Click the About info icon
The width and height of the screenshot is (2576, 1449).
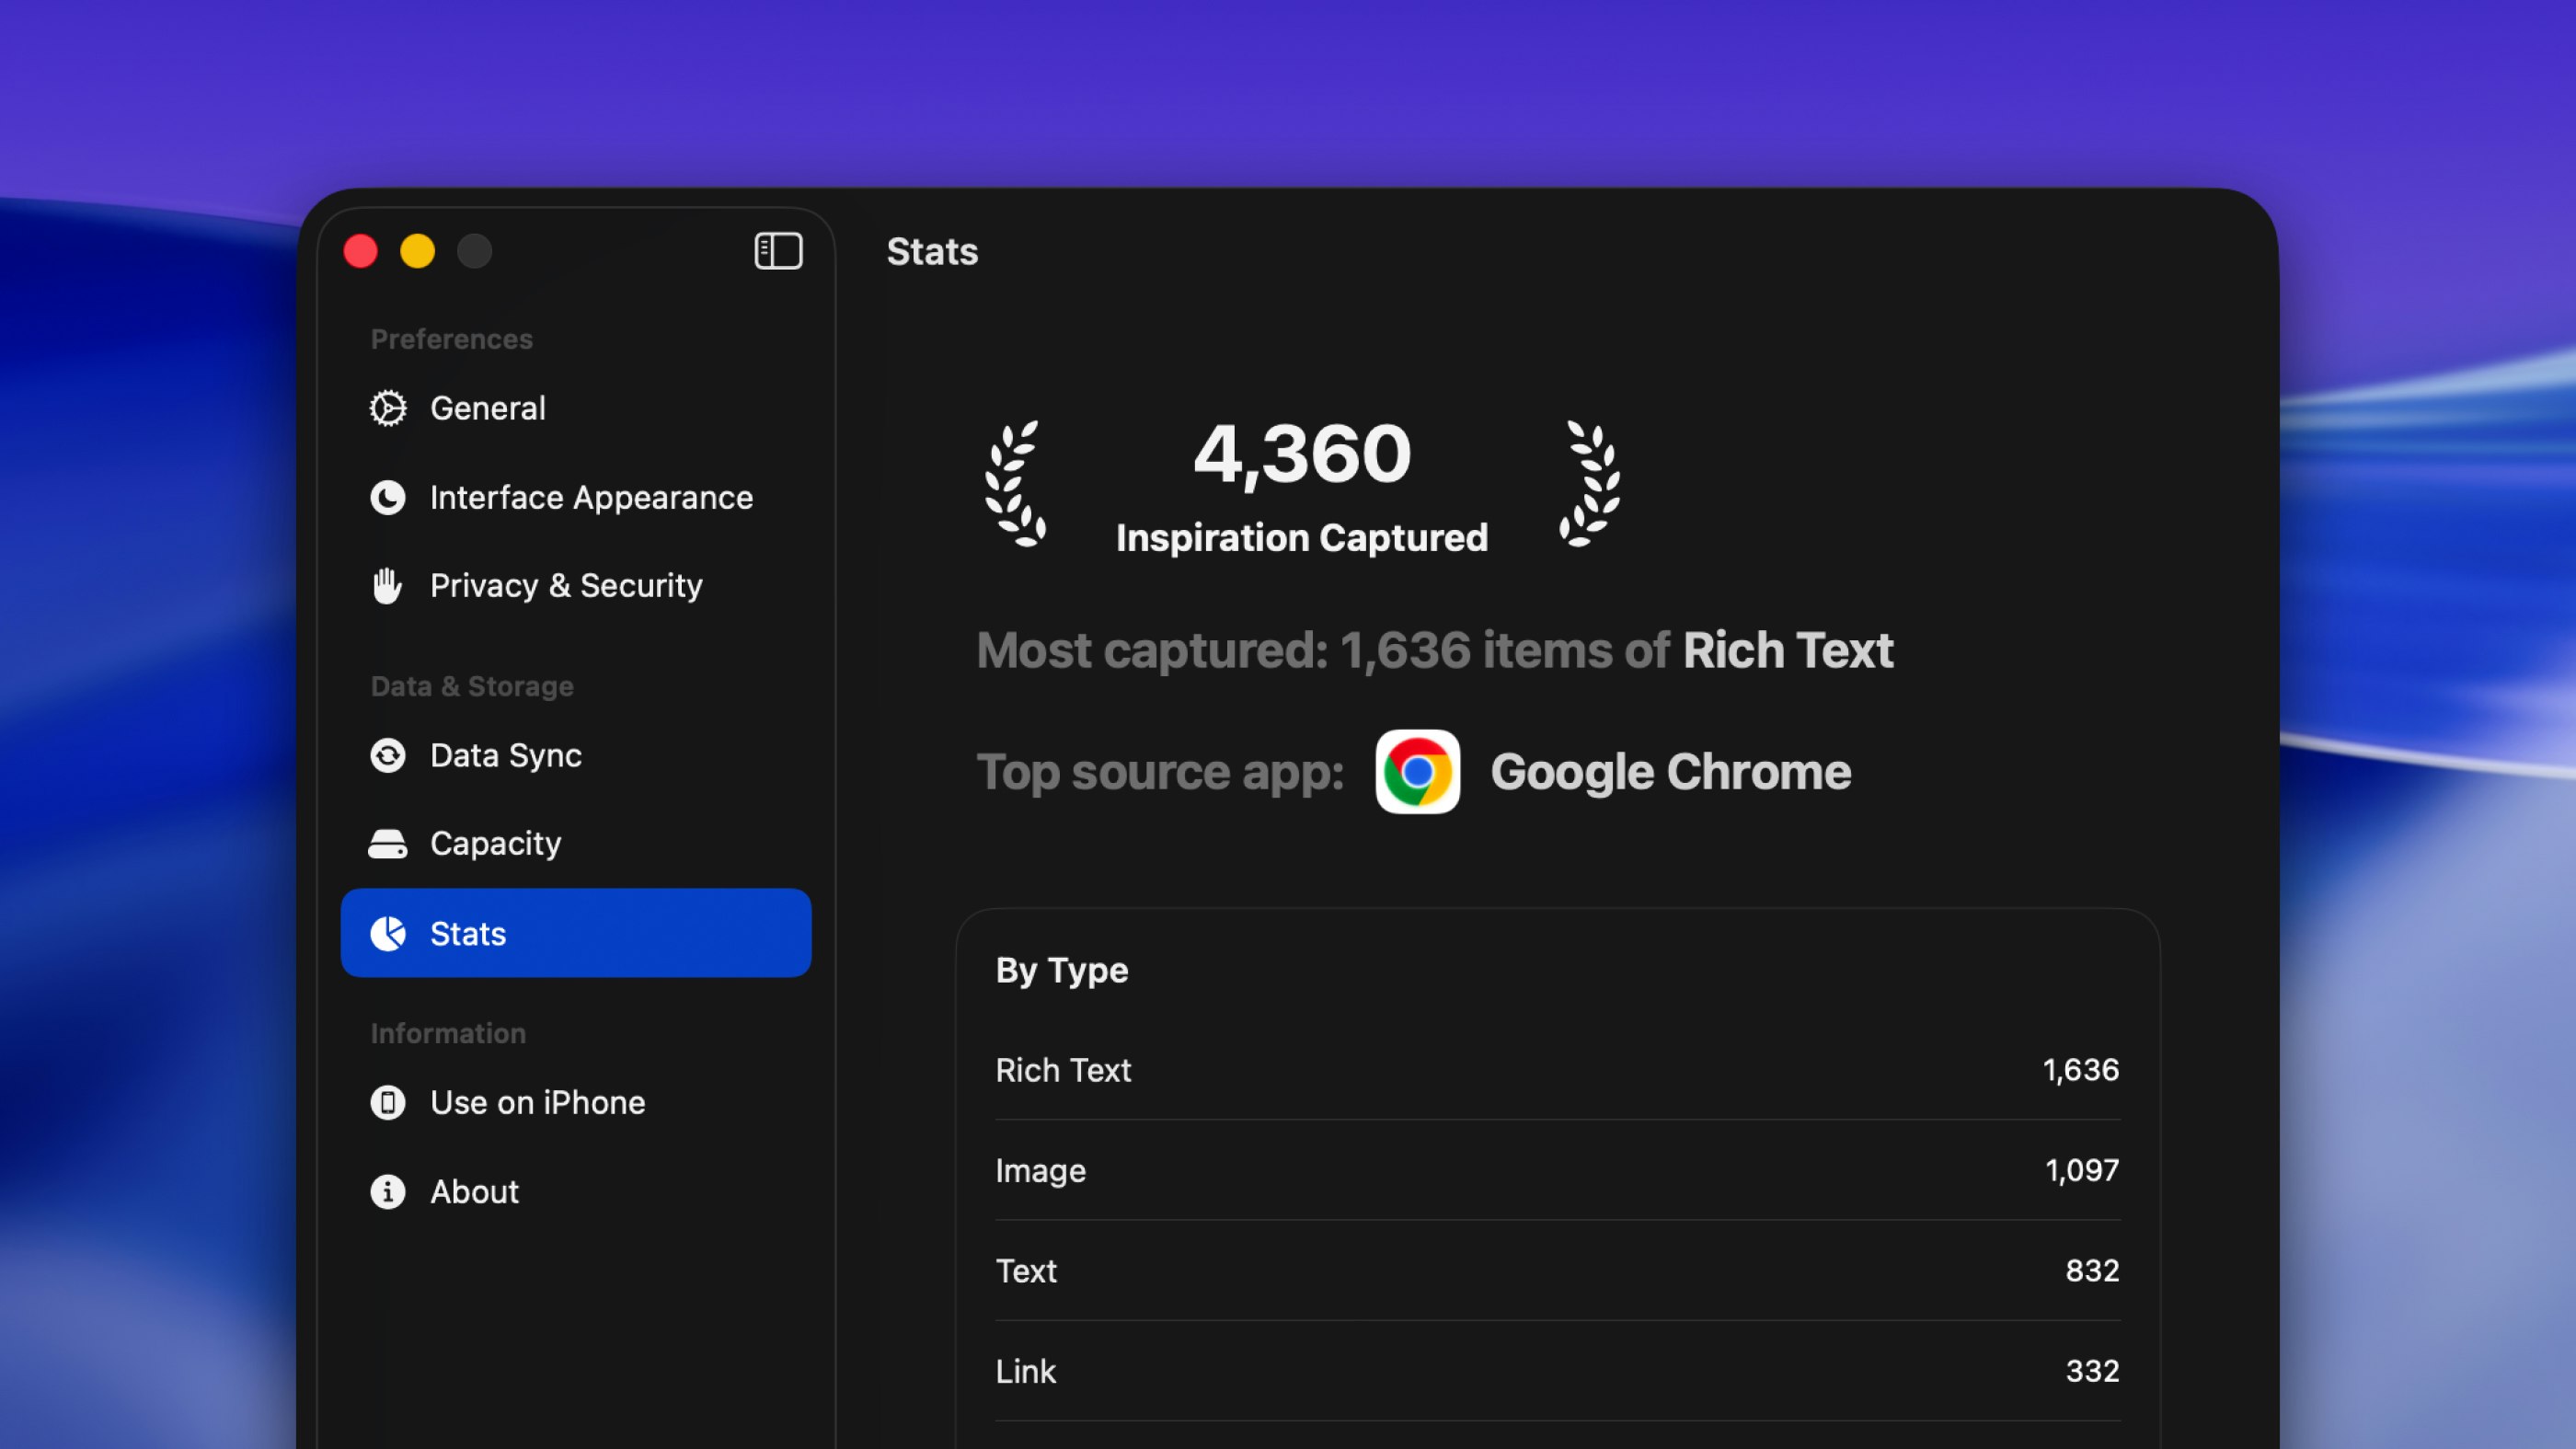click(388, 1191)
